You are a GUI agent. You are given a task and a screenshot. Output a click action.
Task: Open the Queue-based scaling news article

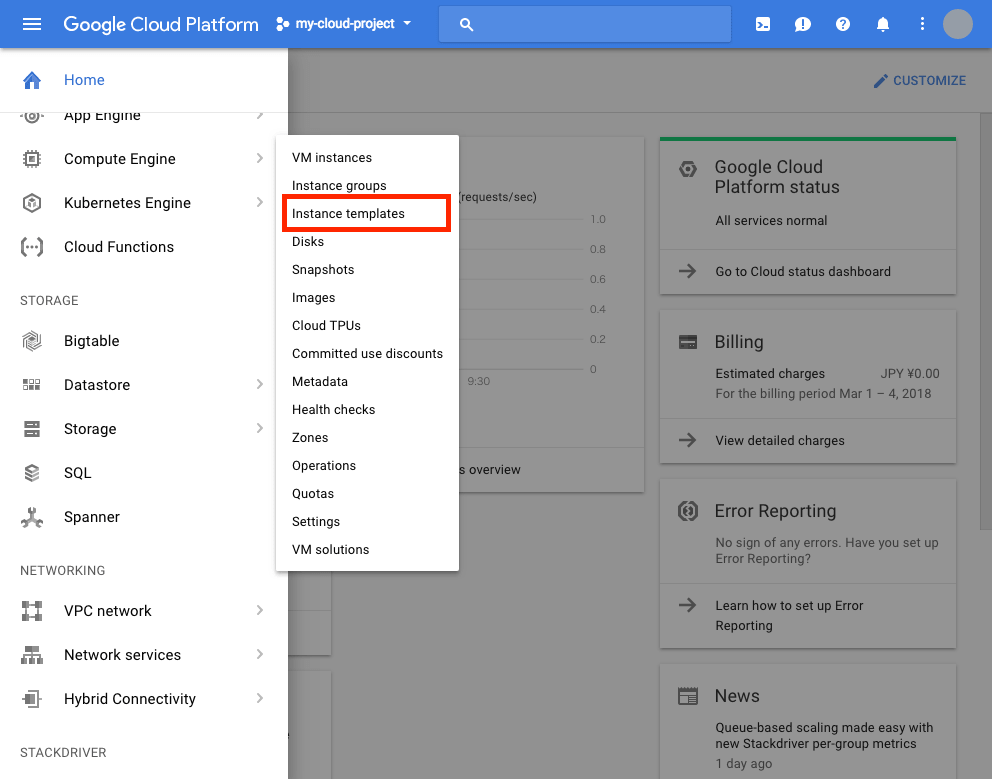[824, 735]
